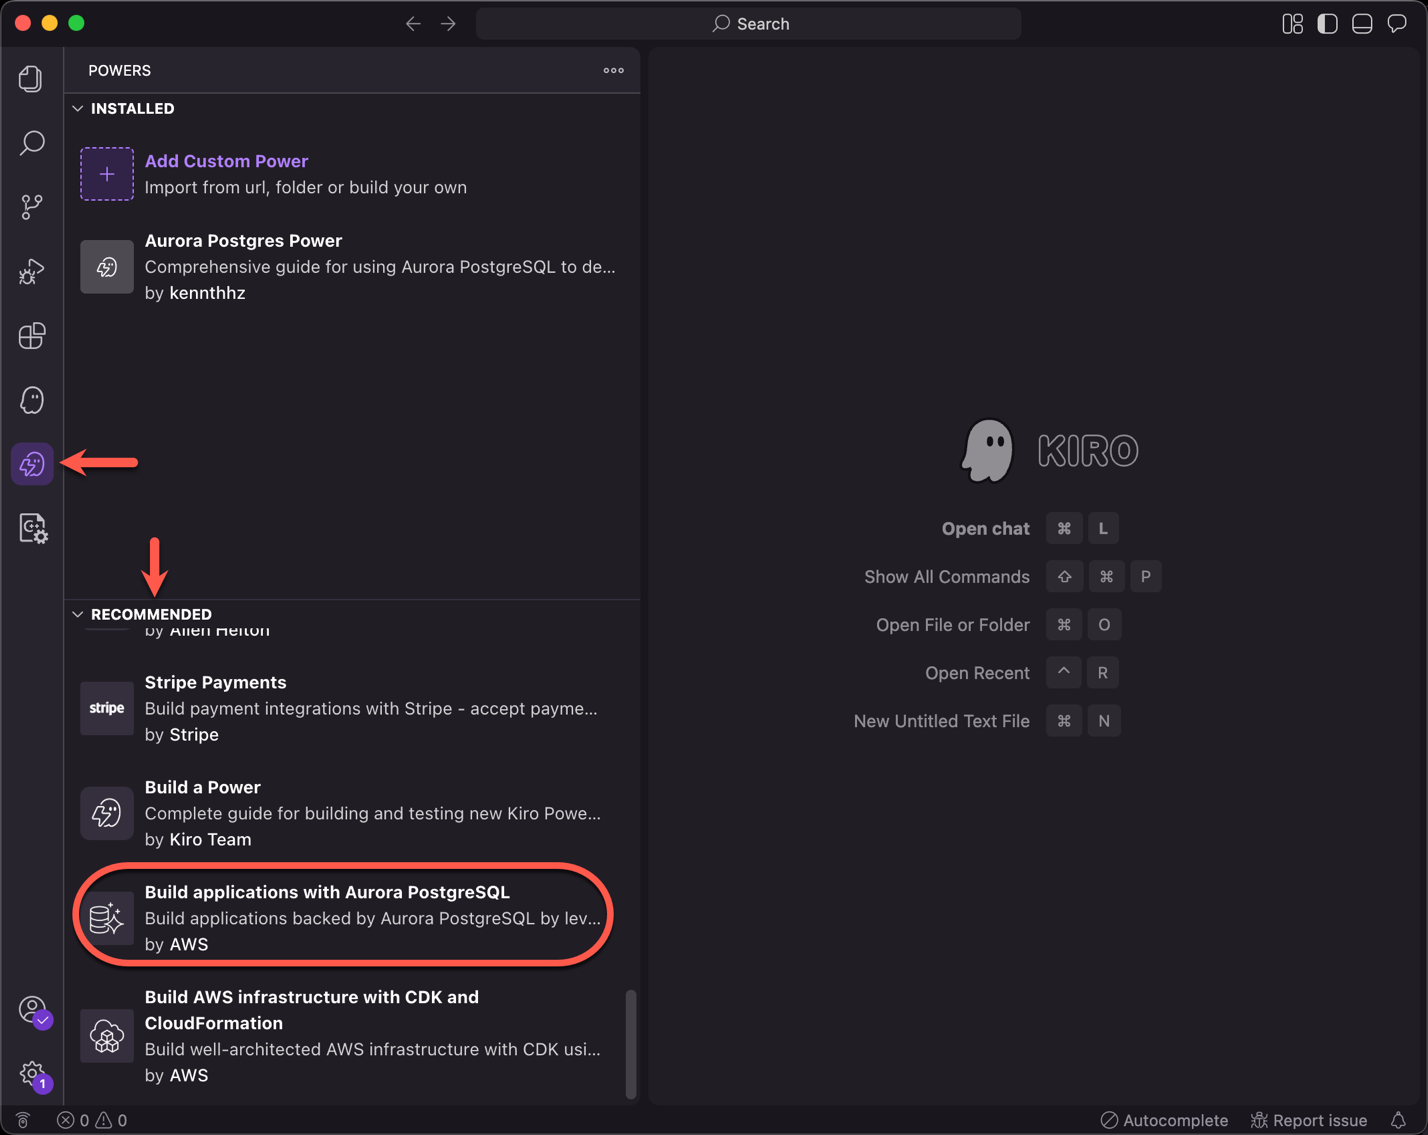1428x1135 pixels.
Task: Open the Extensions view
Action: (32, 336)
